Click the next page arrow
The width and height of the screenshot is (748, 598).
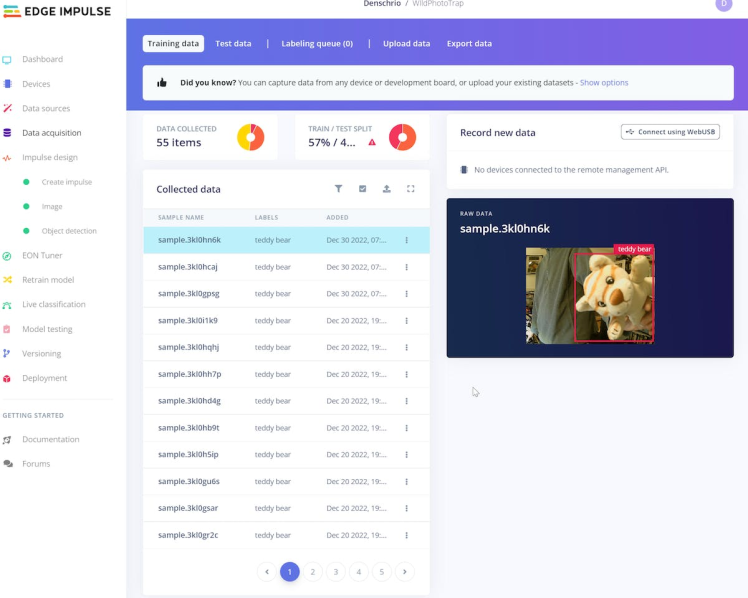pyautogui.click(x=405, y=571)
